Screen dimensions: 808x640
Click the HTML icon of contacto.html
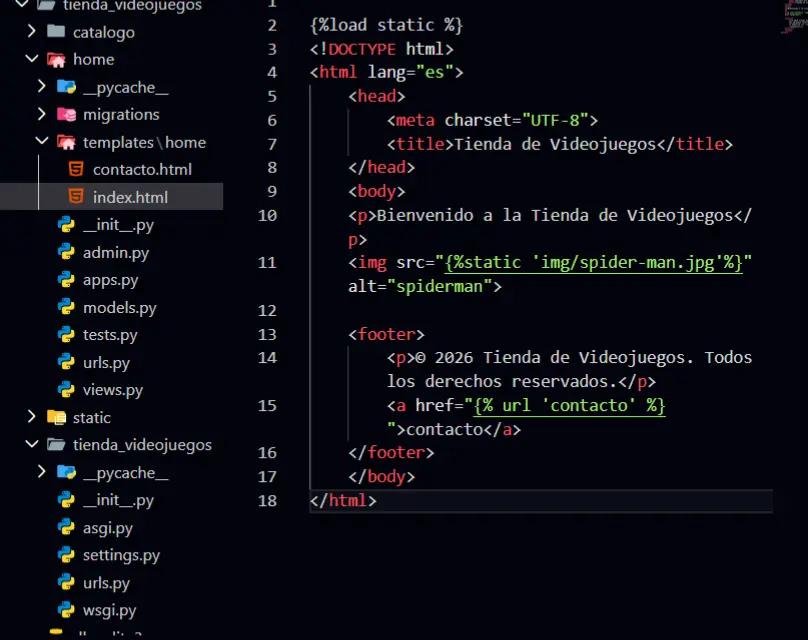pyautogui.click(x=76, y=169)
